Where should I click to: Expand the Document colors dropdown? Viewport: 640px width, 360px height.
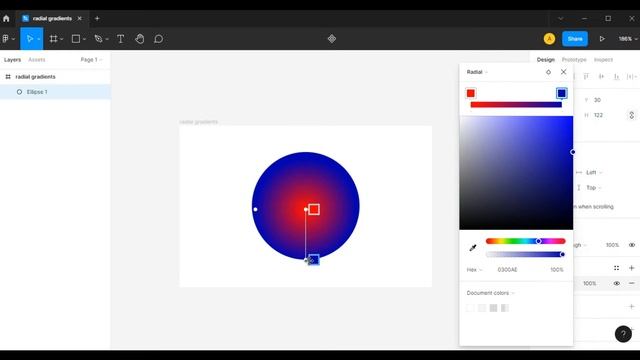[491, 293]
